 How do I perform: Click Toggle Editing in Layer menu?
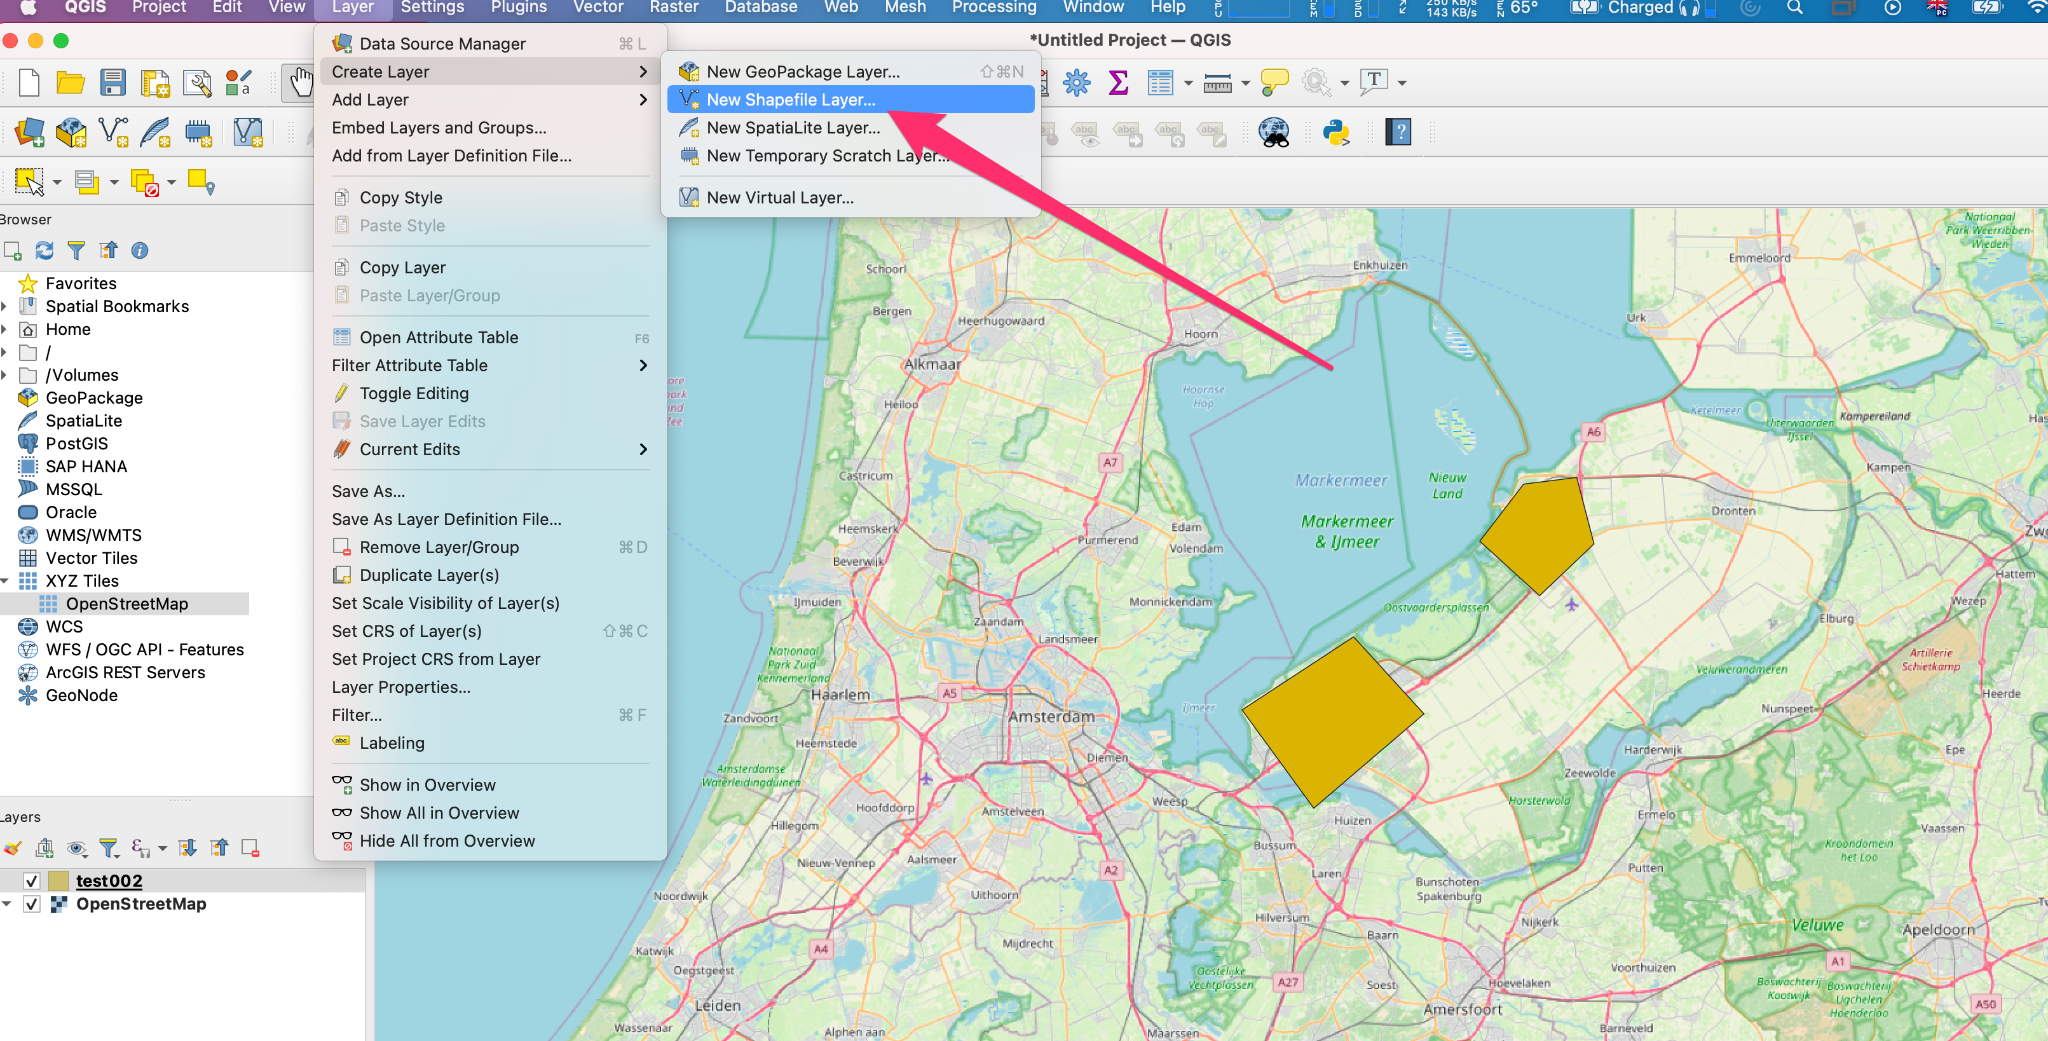[414, 394]
